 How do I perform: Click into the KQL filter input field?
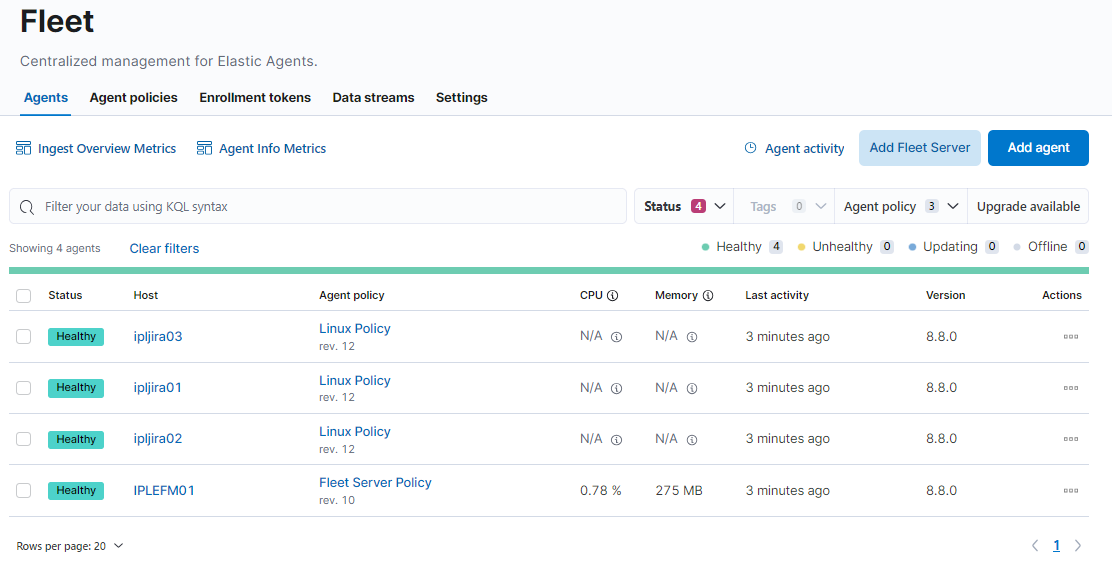318,206
